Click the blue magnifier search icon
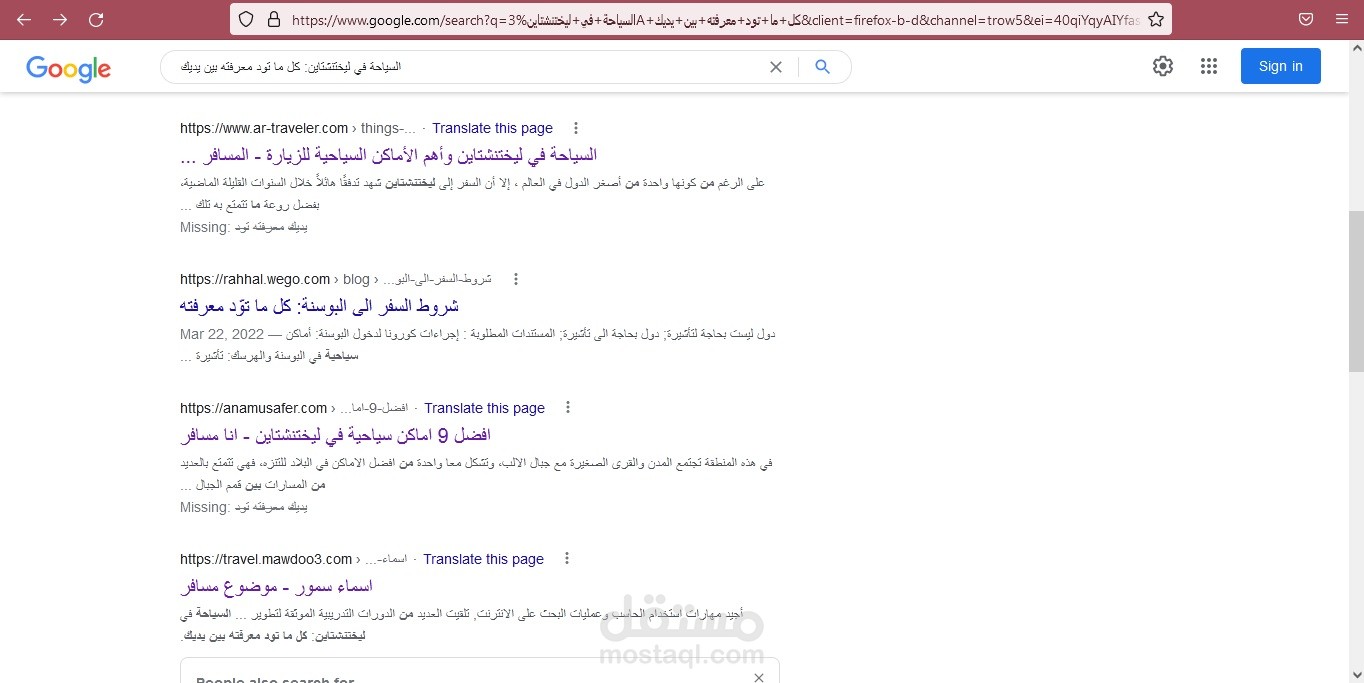 point(822,67)
